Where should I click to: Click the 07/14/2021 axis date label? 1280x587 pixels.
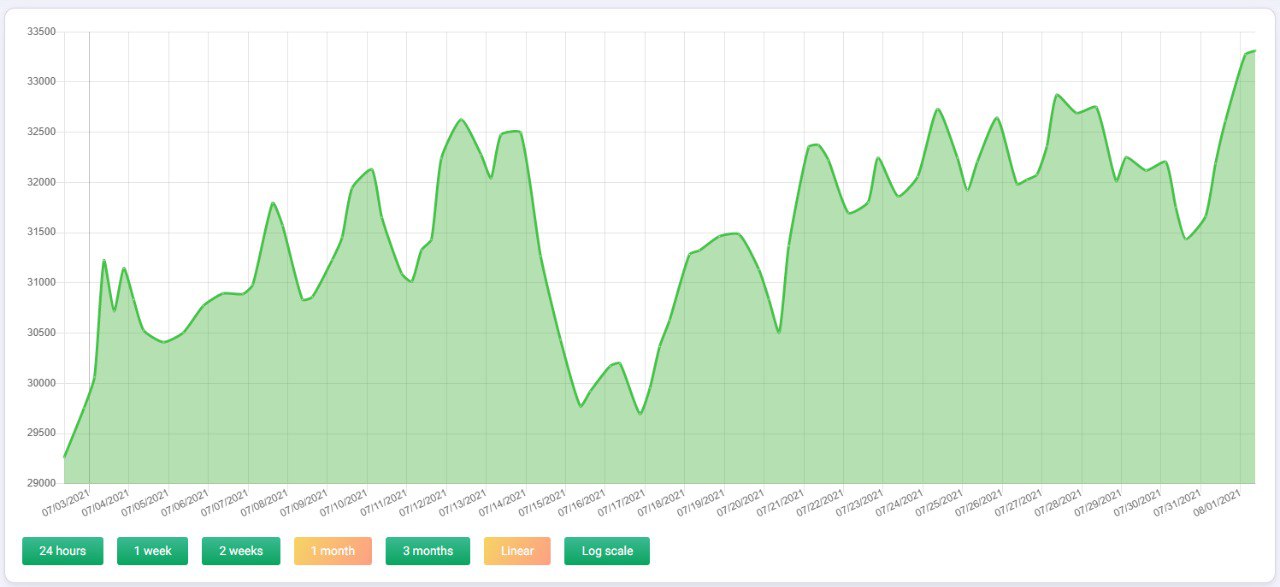pos(504,503)
